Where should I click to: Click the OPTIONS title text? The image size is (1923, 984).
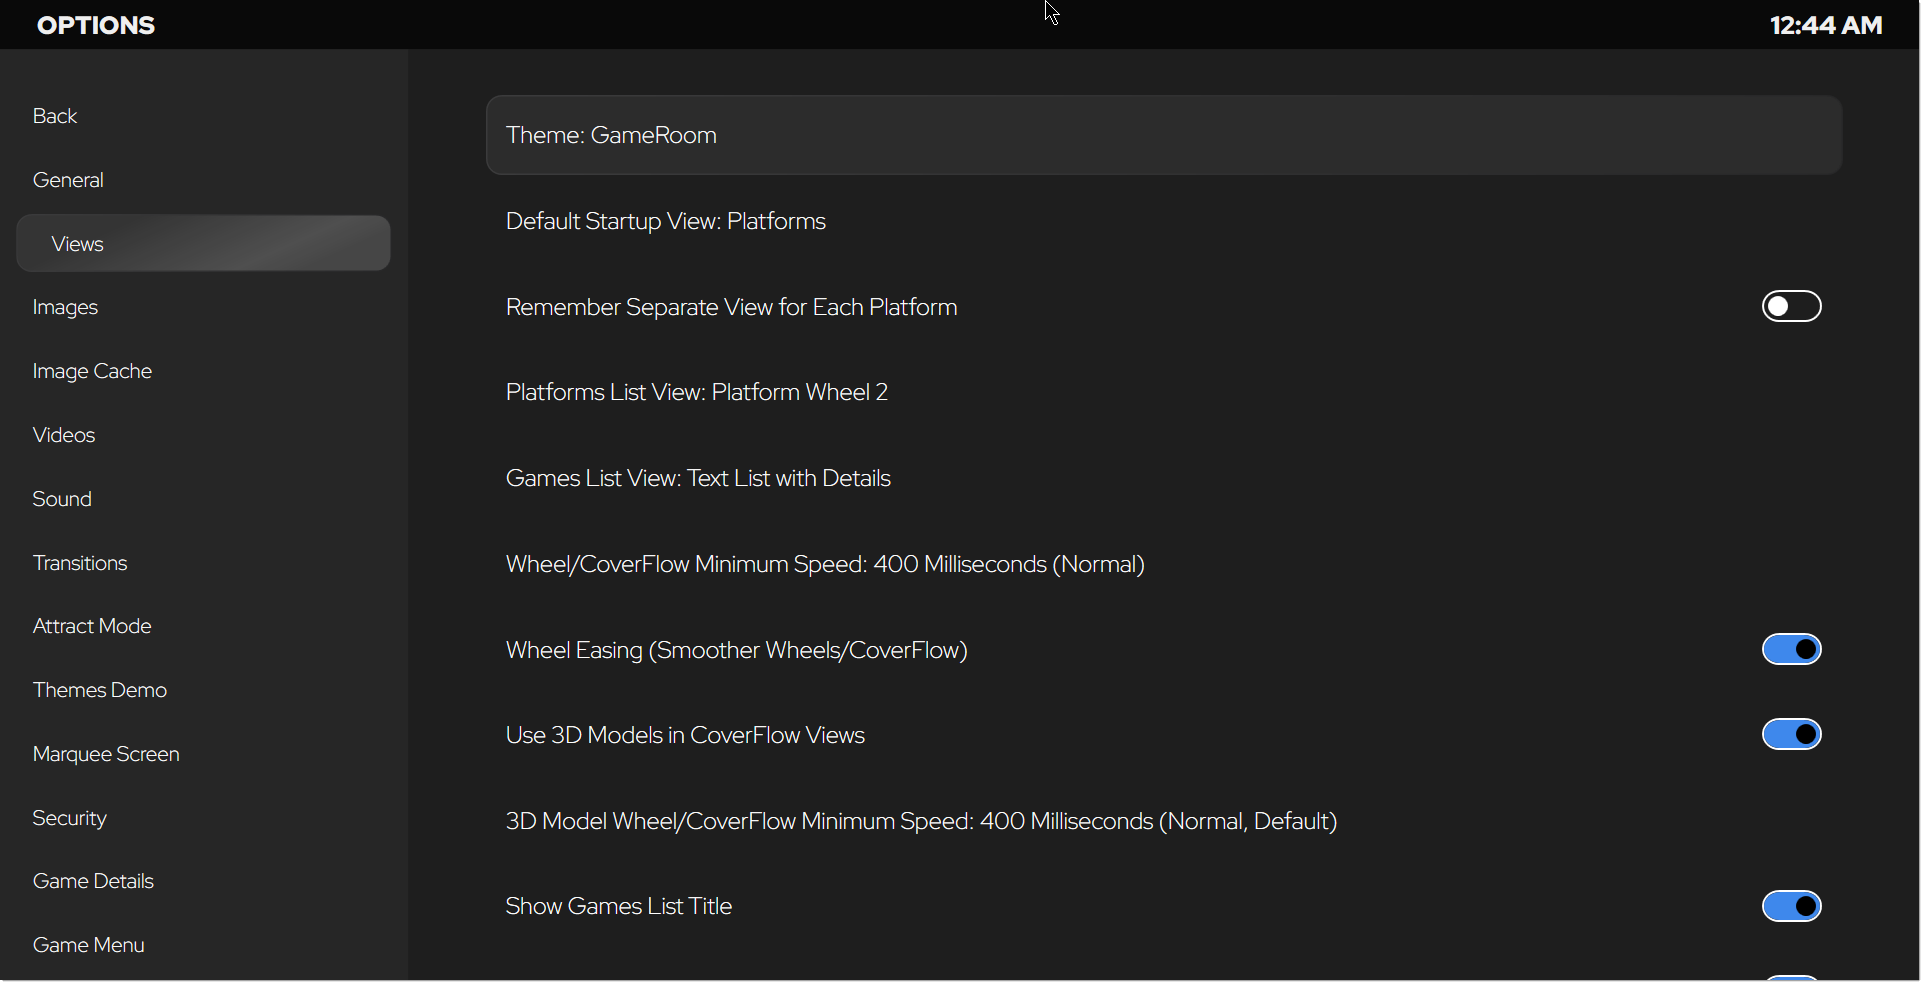(x=96, y=25)
